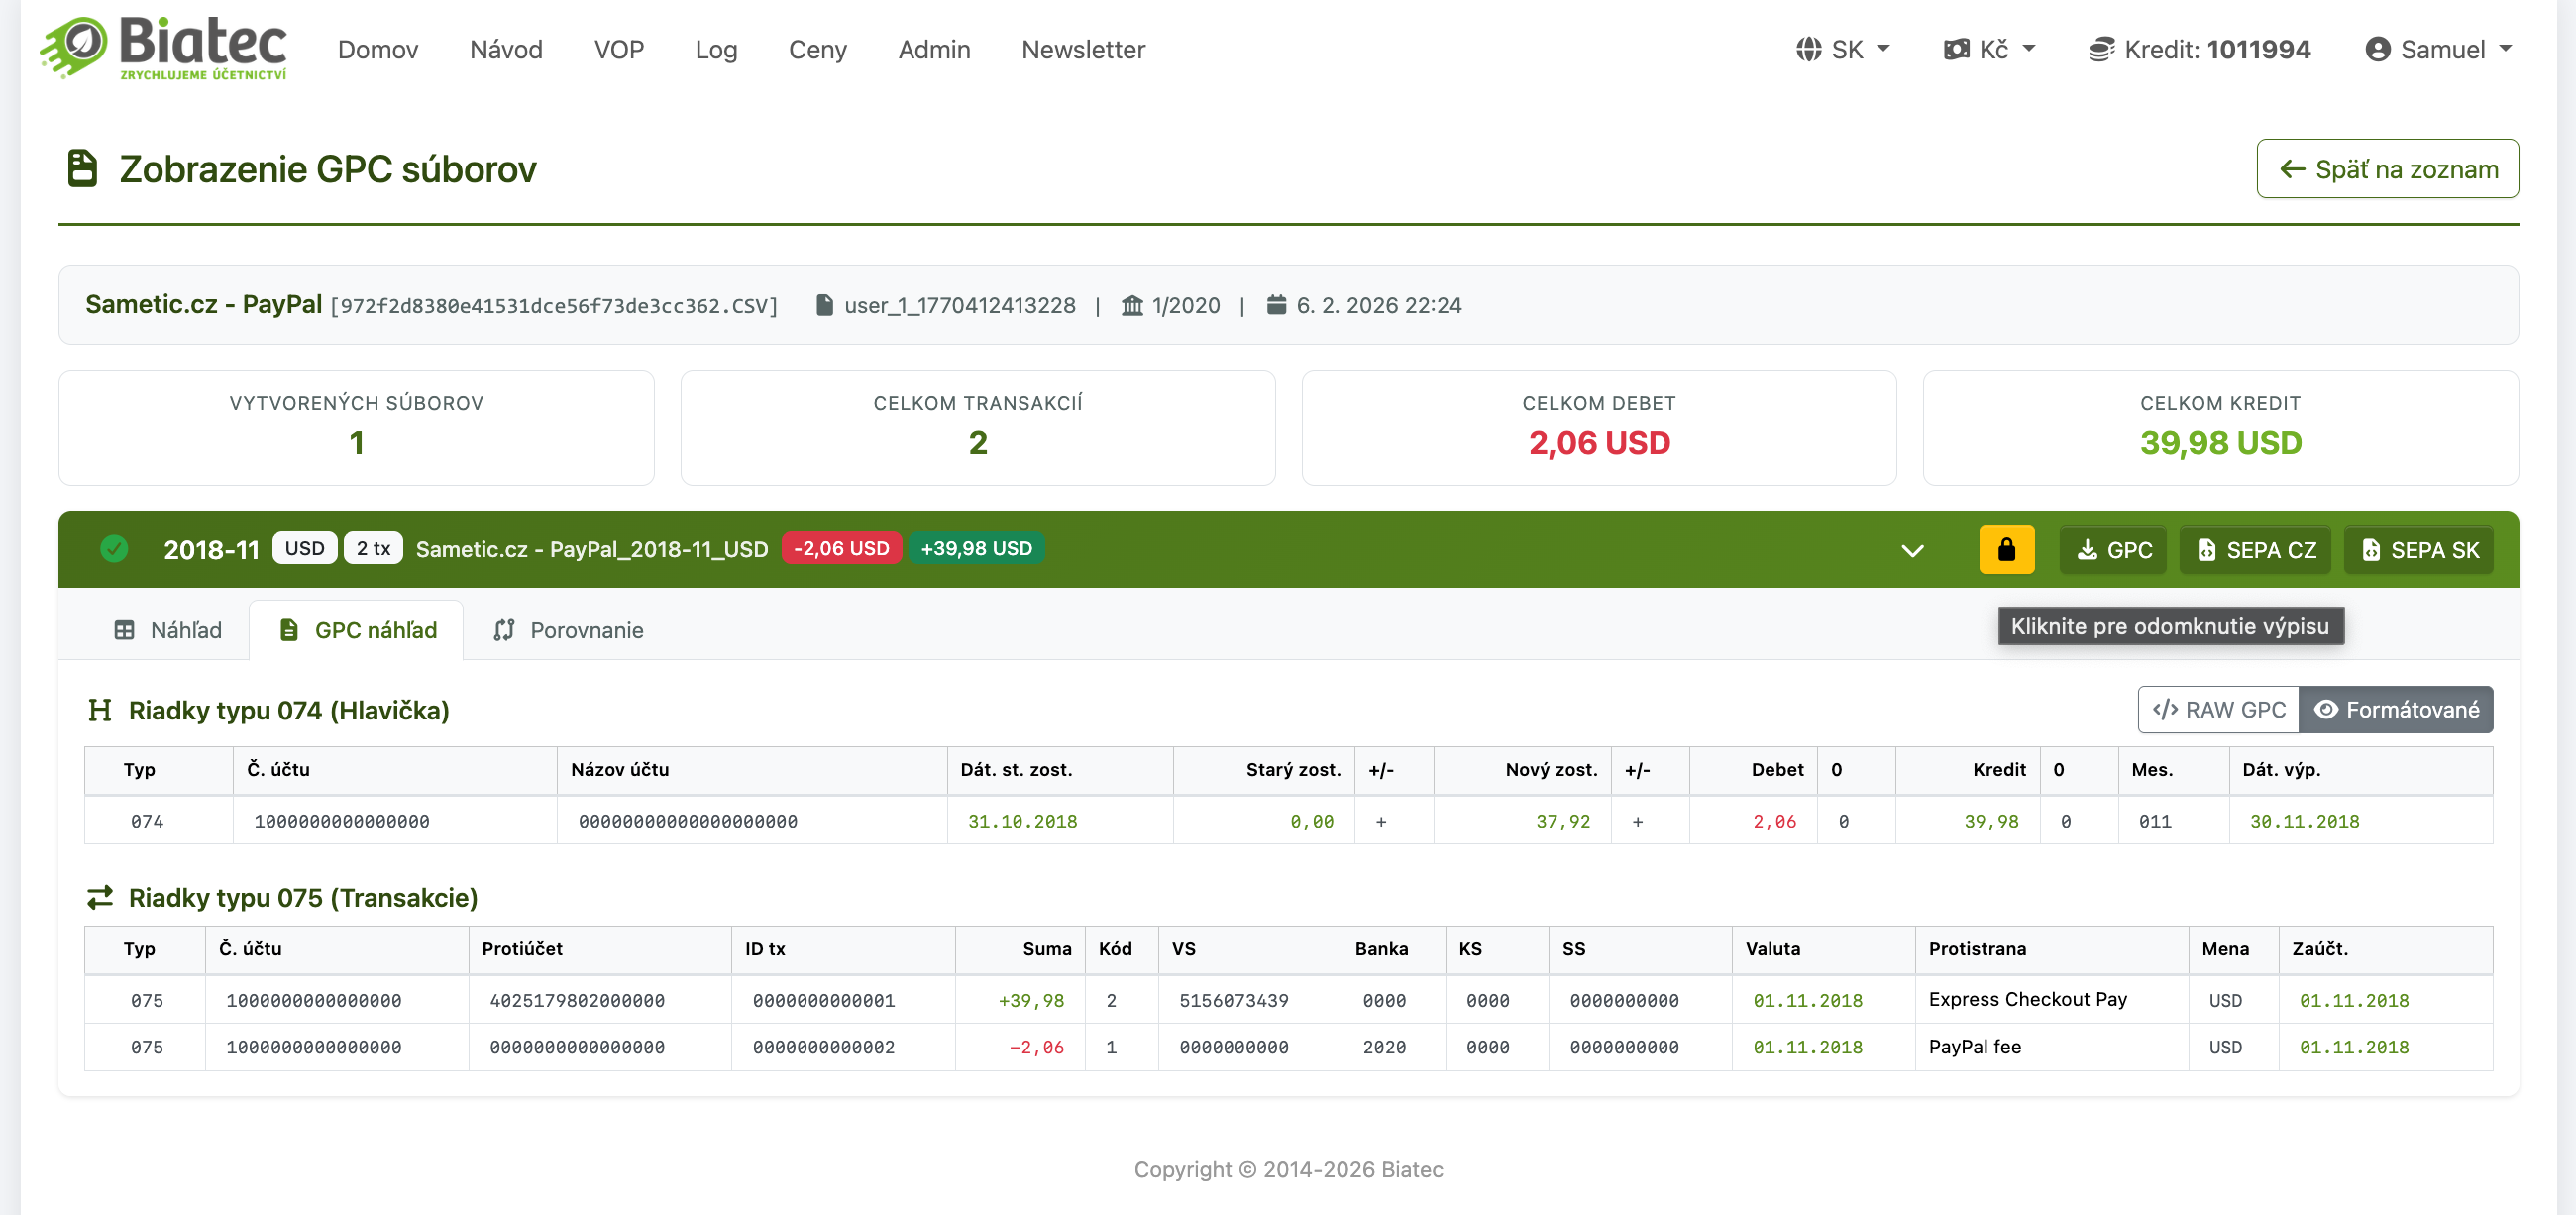Export the SEPA CZ file
Viewport: 2576px width, 1215px height.
pos(2255,549)
